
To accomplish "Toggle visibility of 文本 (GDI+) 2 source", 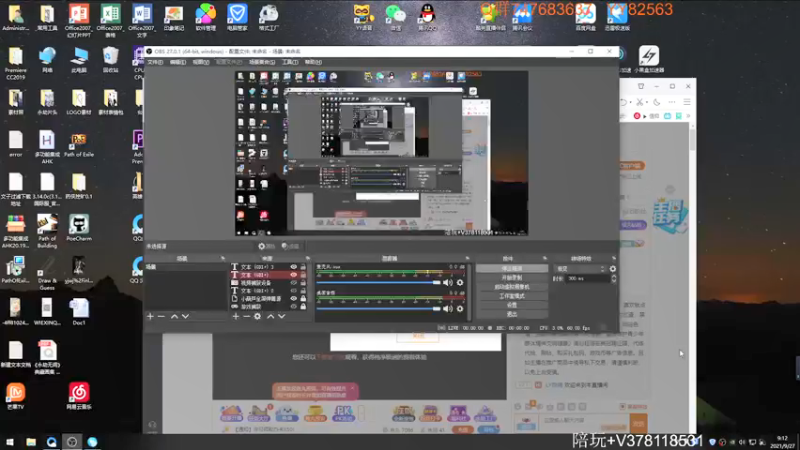I will 293,290.
